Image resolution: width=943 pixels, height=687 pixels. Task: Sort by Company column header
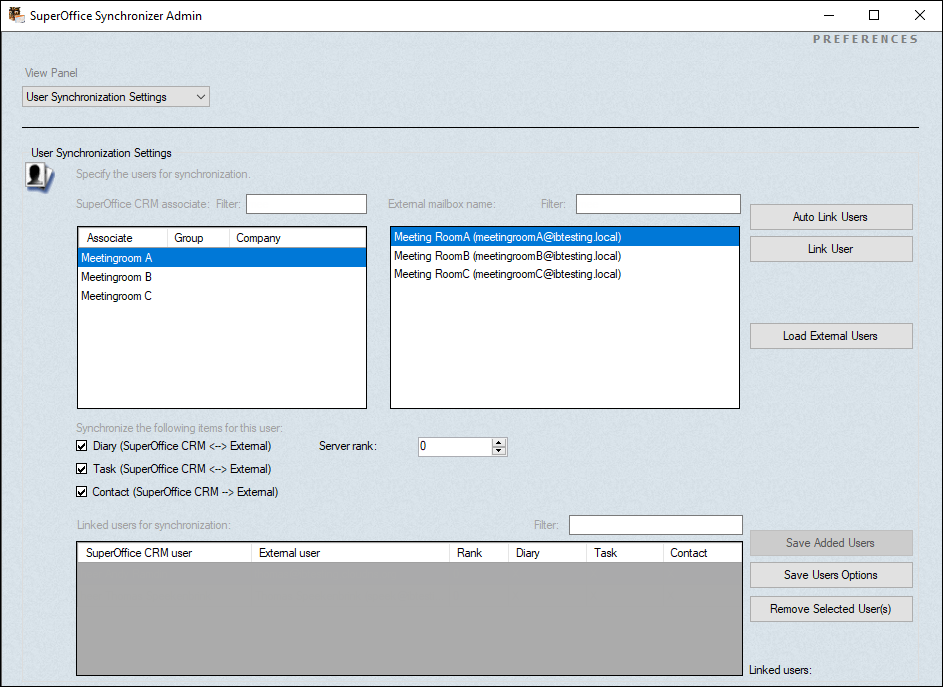click(298, 238)
